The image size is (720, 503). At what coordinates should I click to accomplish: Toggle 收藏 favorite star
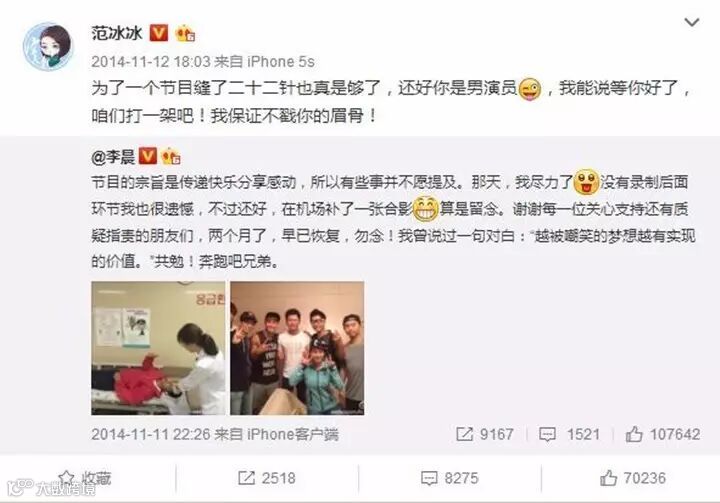[x=85, y=478]
